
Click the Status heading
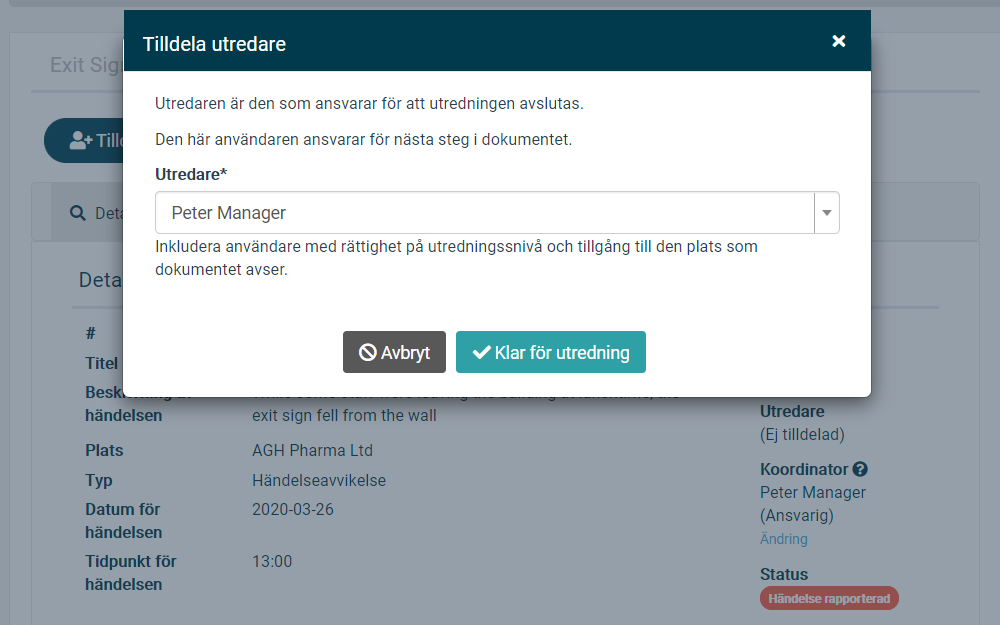click(x=784, y=574)
